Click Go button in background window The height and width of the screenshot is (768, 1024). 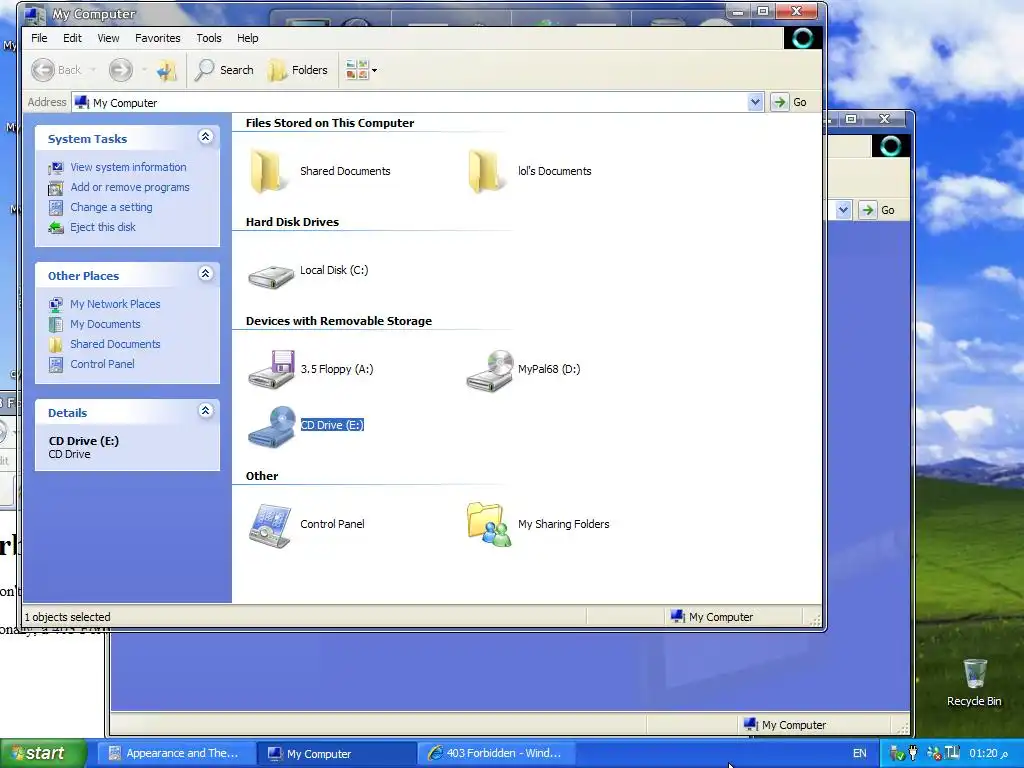pyautogui.click(x=878, y=210)
